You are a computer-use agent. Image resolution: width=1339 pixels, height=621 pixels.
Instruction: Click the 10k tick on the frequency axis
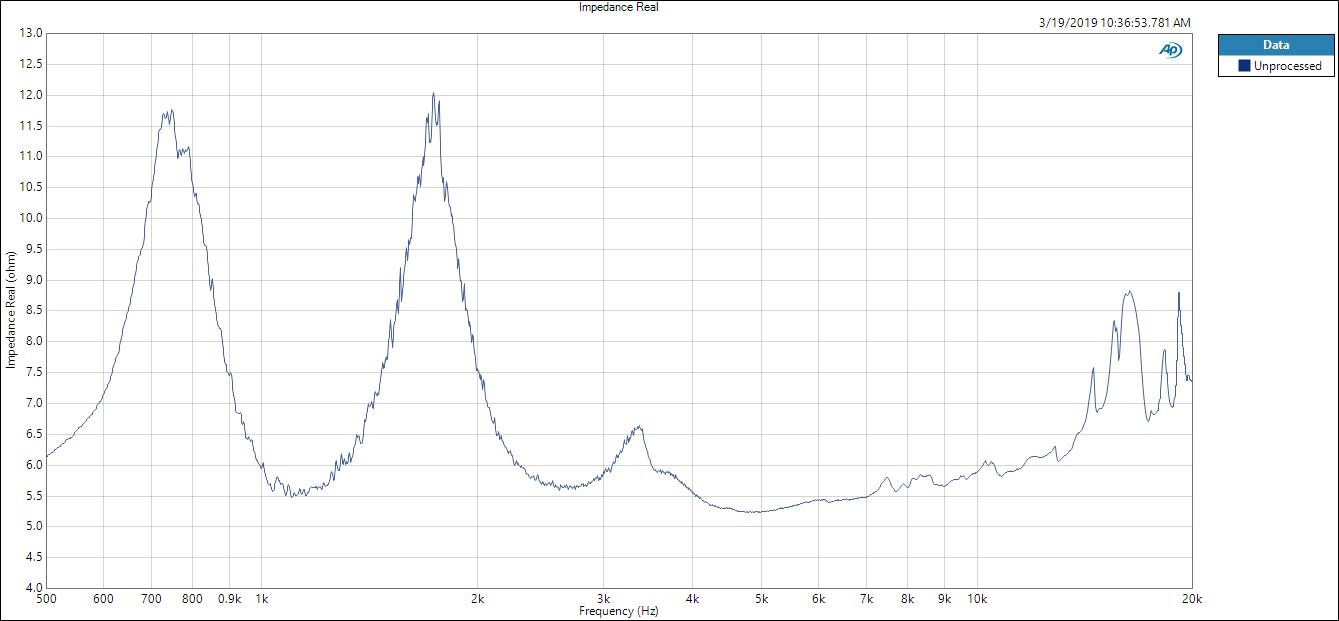coord(976,600)
